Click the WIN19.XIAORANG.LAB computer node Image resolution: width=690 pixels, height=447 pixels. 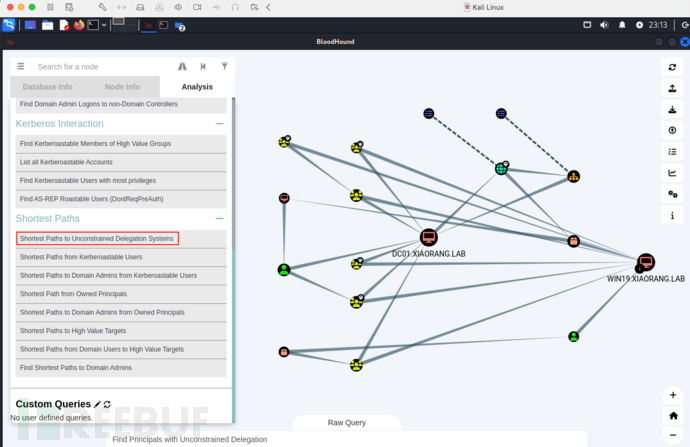(x=646, y=263)
